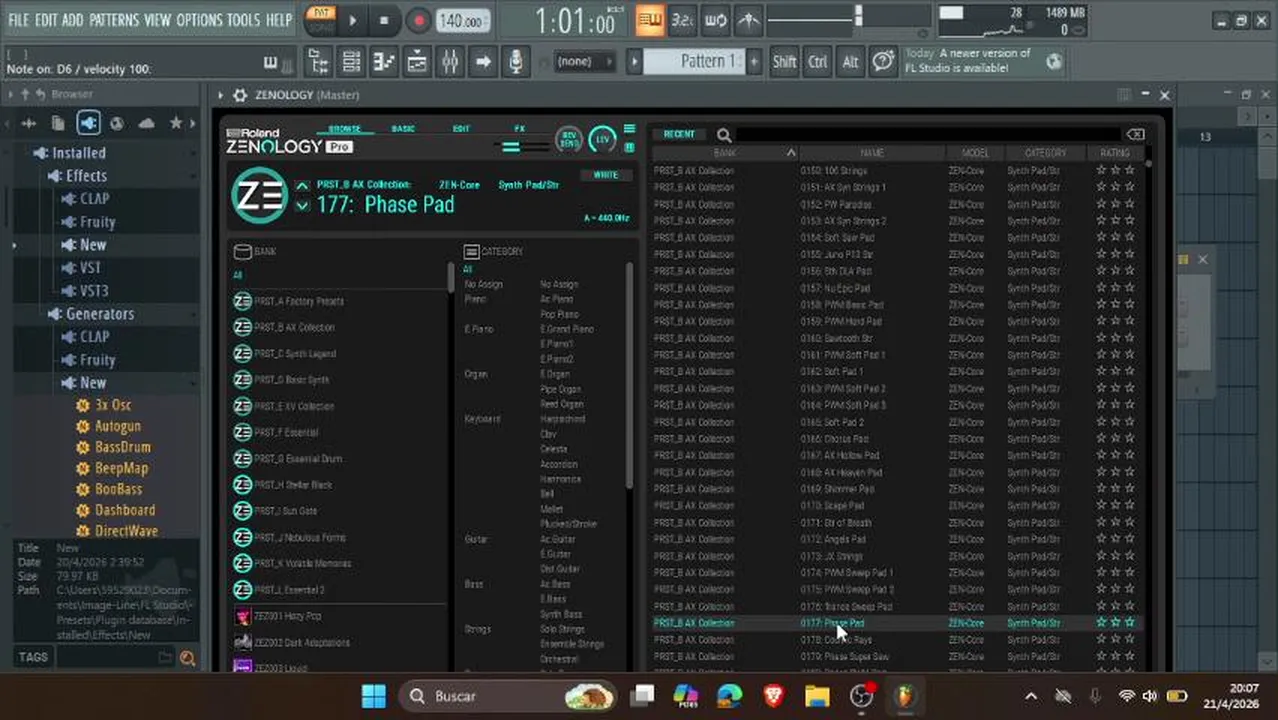Click the microphone recording icon
The image size is (1278, 720).
[515, 62]
